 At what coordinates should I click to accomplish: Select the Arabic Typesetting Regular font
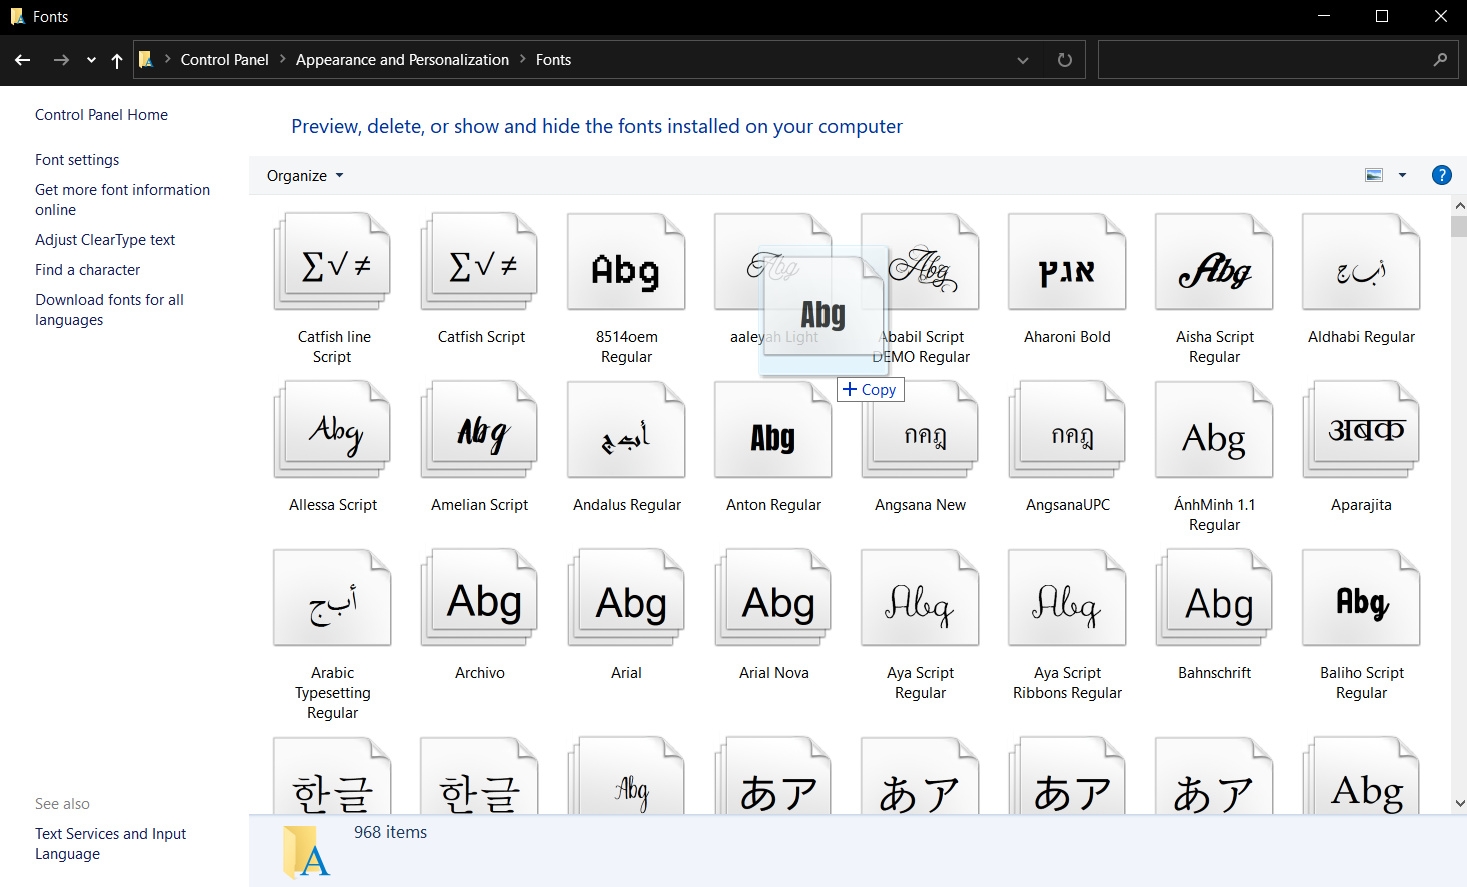332,600
